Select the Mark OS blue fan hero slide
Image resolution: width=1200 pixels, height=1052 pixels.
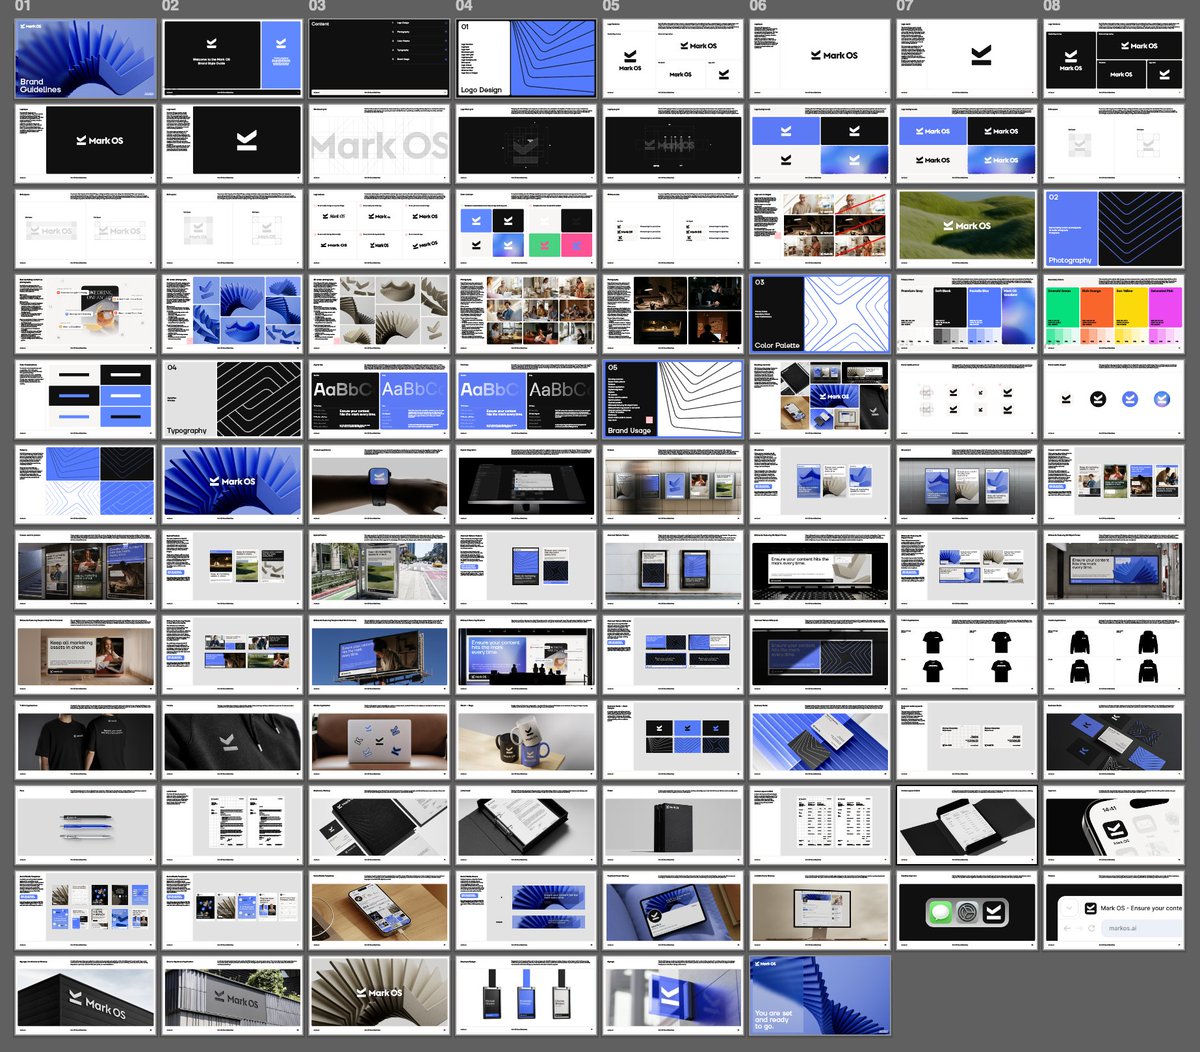tap(232, 484)
